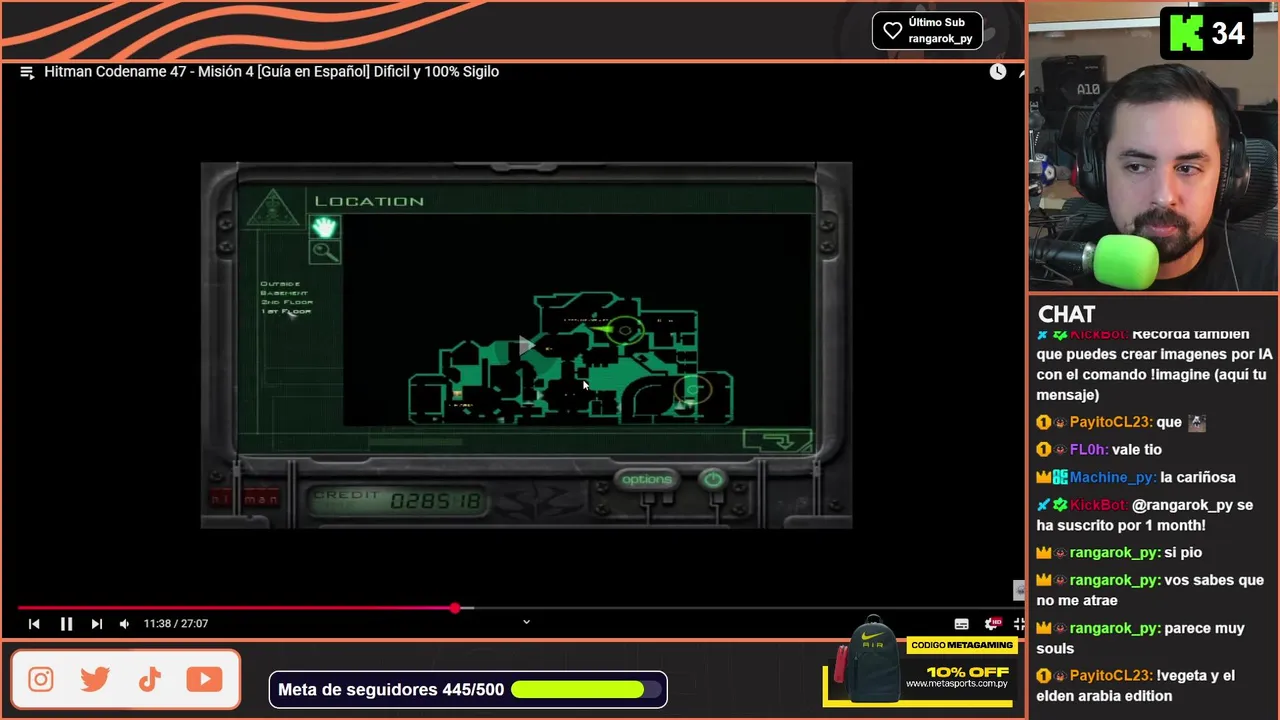Click lower right orange circle on map
The height and width of the screenshot is (720, 1280).
693,389
